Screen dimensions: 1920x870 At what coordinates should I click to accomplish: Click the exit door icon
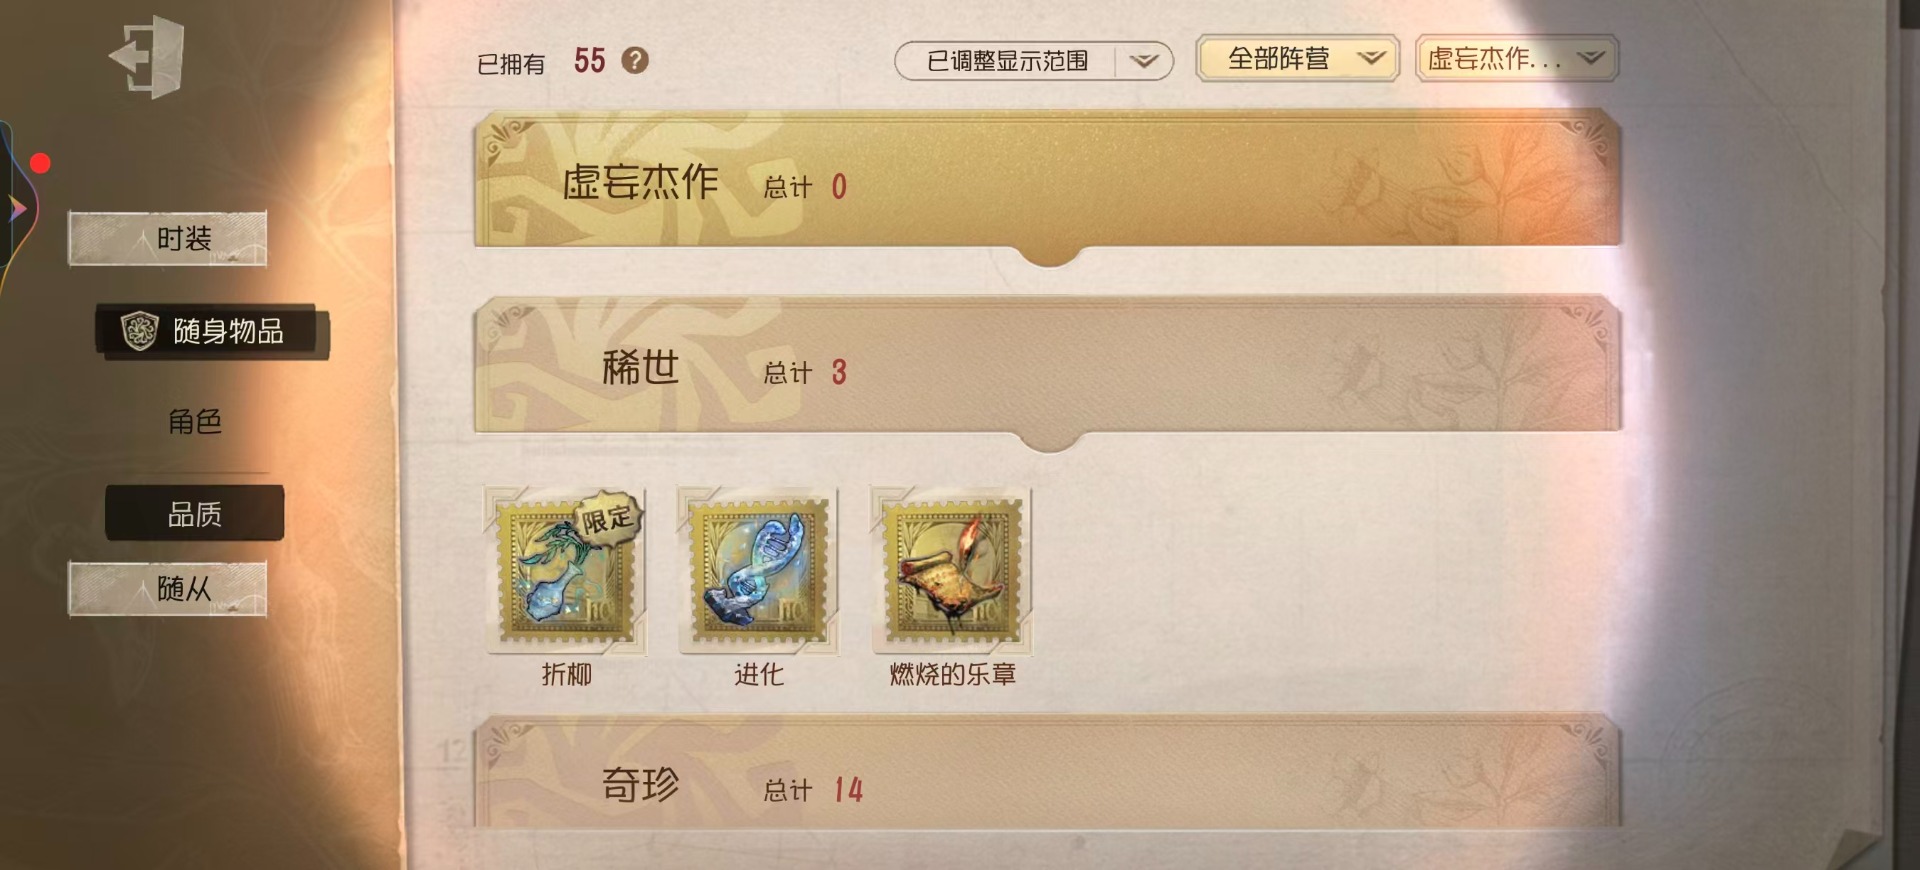[x=148, y=56]
